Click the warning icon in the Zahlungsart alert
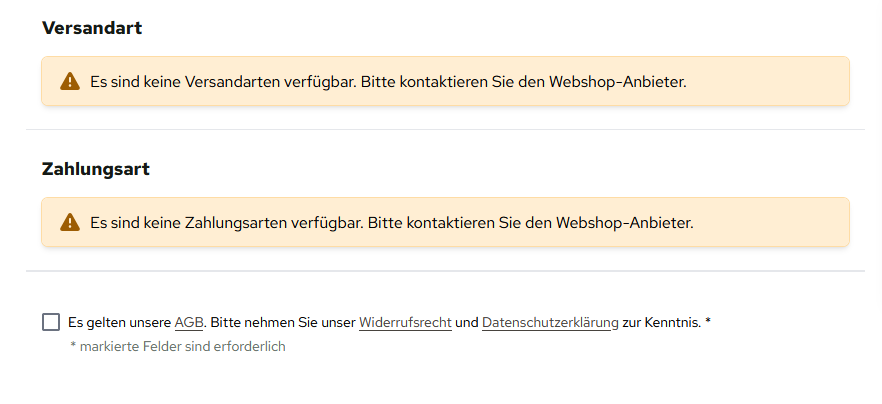Screen dimensions: 882x404 (69, 222)
